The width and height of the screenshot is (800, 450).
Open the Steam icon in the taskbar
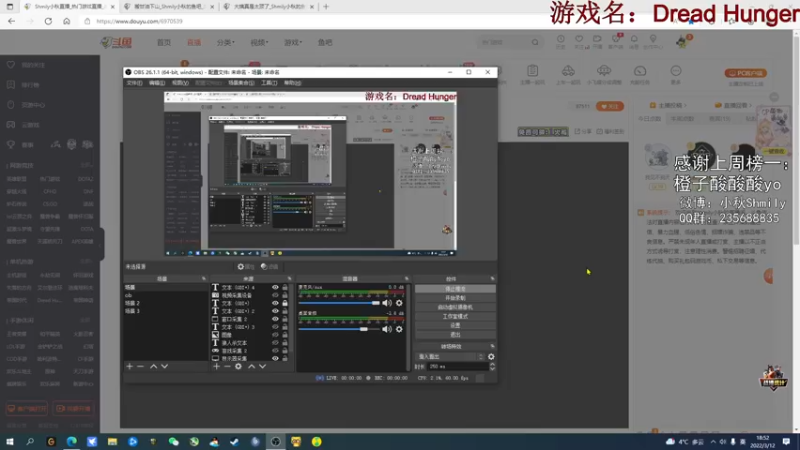click(x=234, y=441)
